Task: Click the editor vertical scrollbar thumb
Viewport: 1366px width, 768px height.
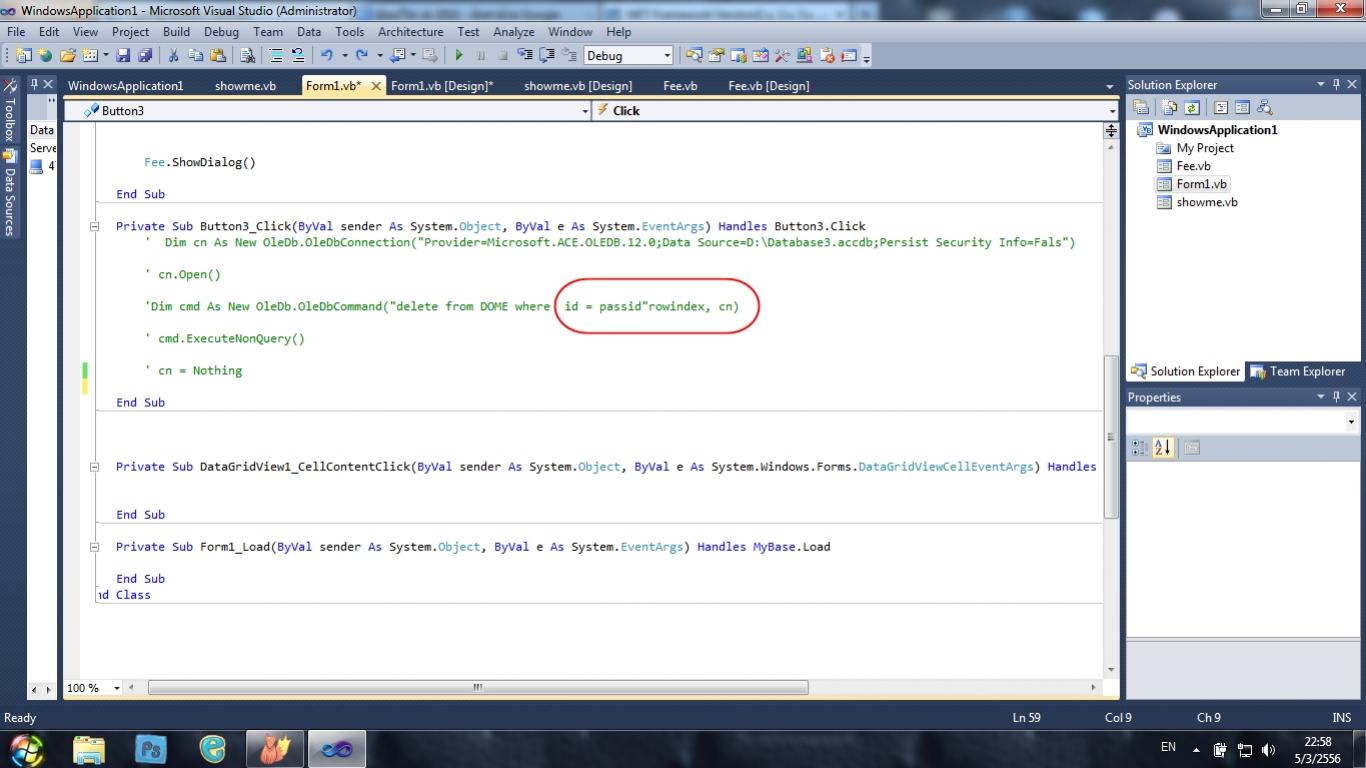Action: click(x=1110, y=436)
